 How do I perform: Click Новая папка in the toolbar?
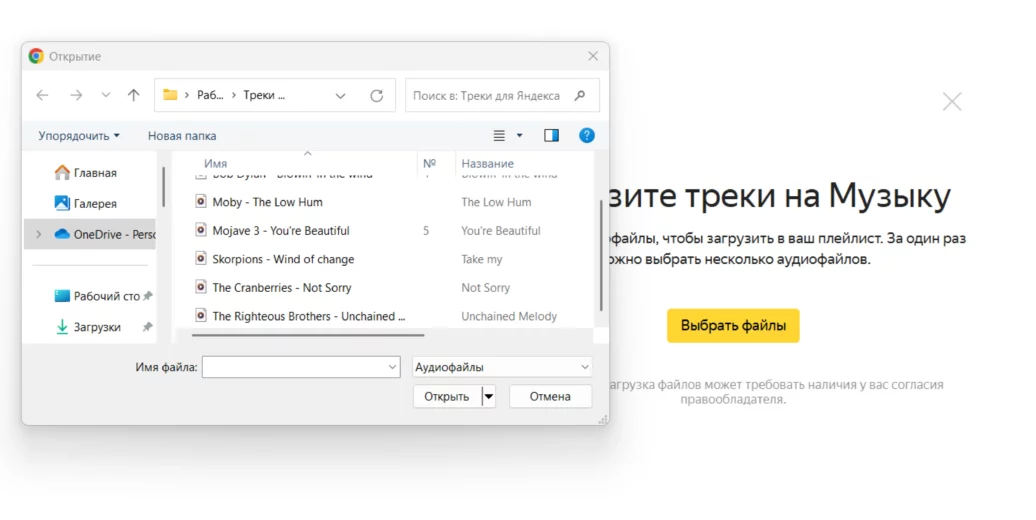(182, 135)
